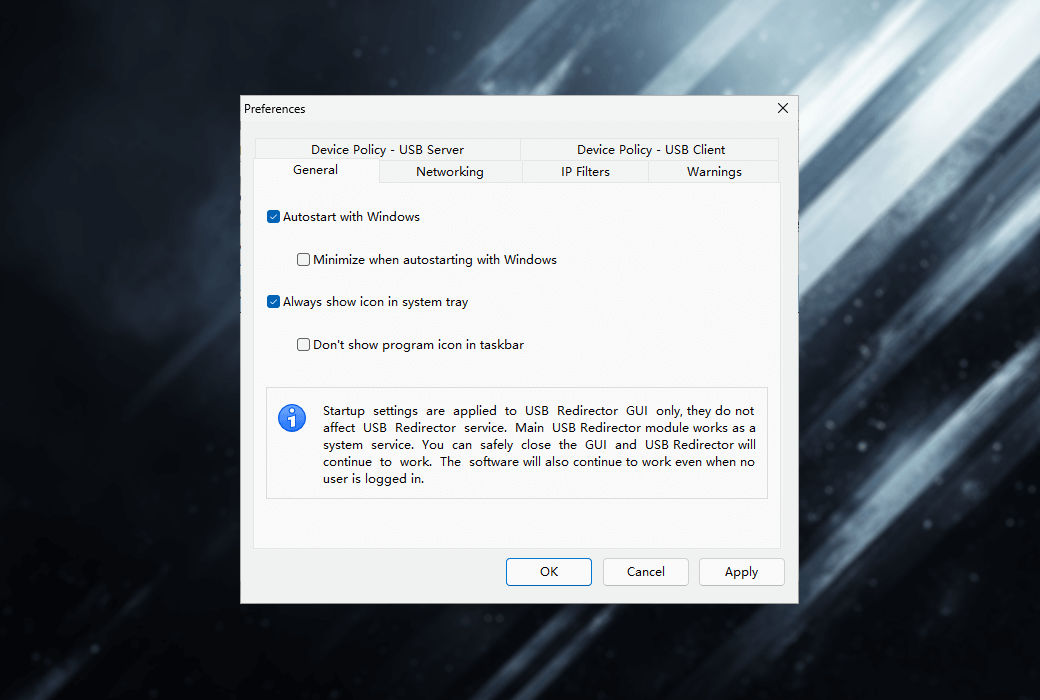This screenshot has width=1040, height=700.
Task: Uncheck Always show icon in system tray
Action: coord(273,302)
